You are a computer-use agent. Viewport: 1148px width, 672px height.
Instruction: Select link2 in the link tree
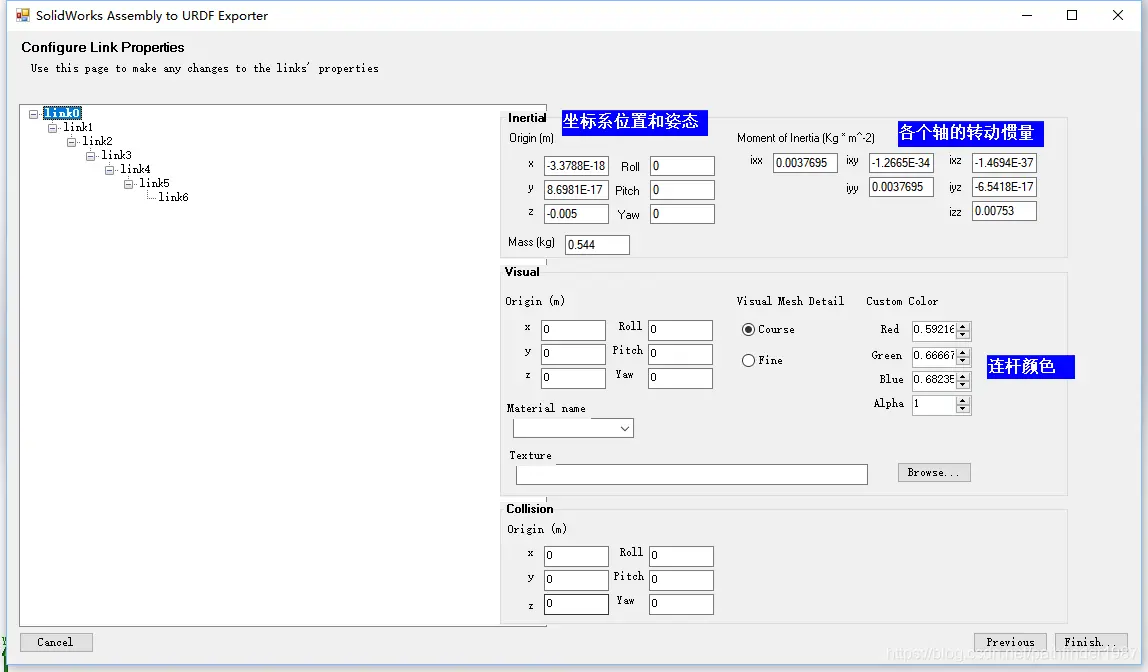[97, 141]
